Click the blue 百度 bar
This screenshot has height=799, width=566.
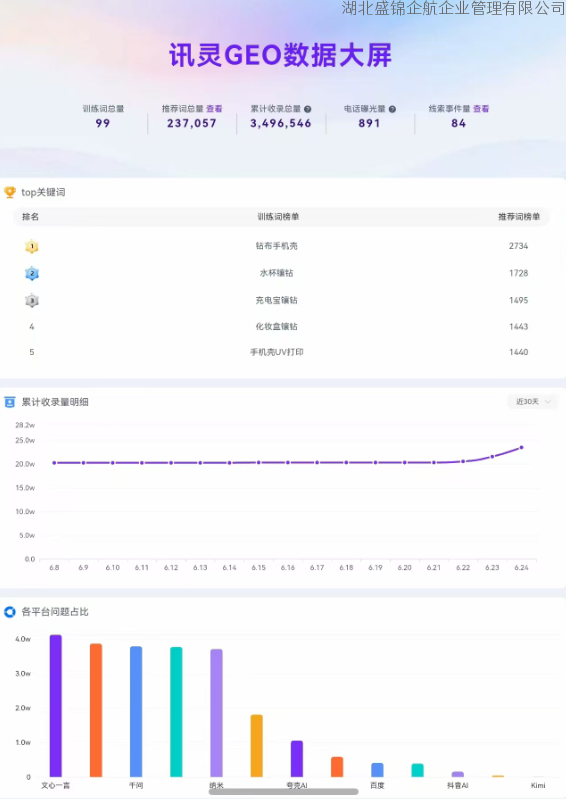[378, 770]
